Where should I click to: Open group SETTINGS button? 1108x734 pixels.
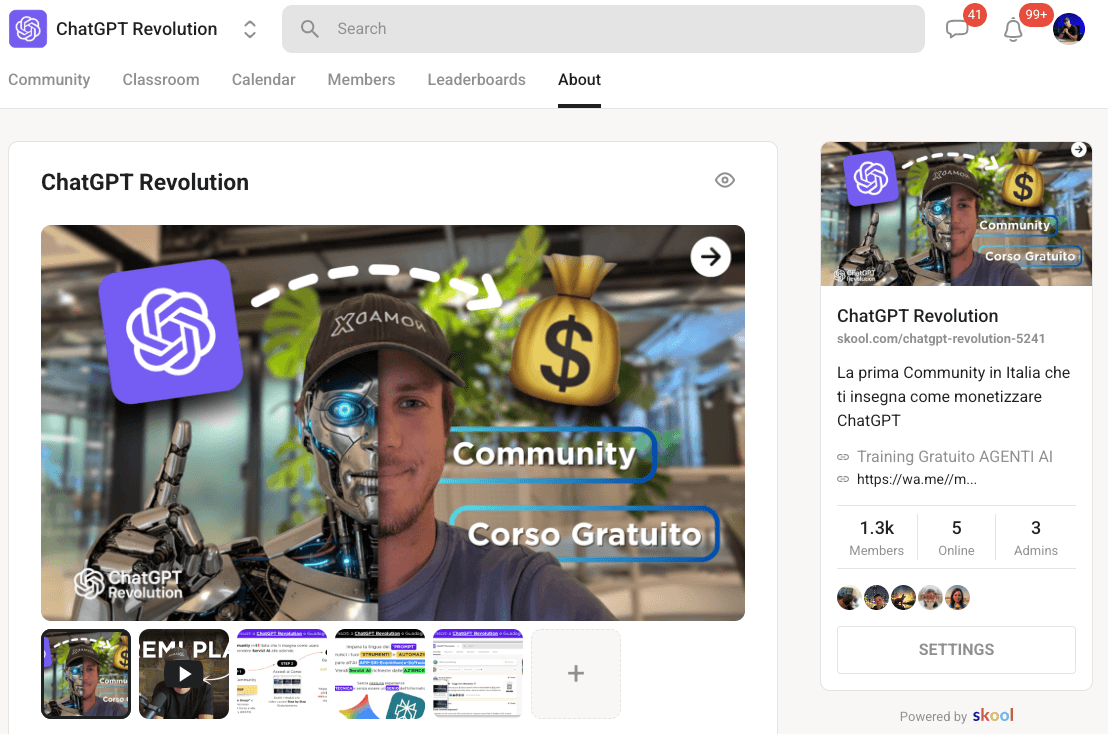956,650
